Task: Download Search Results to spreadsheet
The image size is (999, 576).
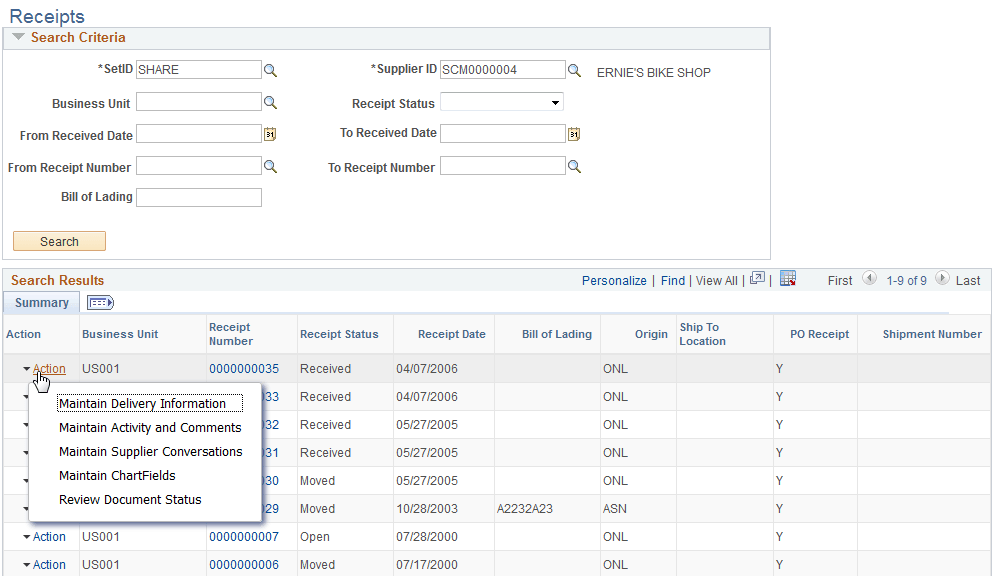Action: click(788, 280)
